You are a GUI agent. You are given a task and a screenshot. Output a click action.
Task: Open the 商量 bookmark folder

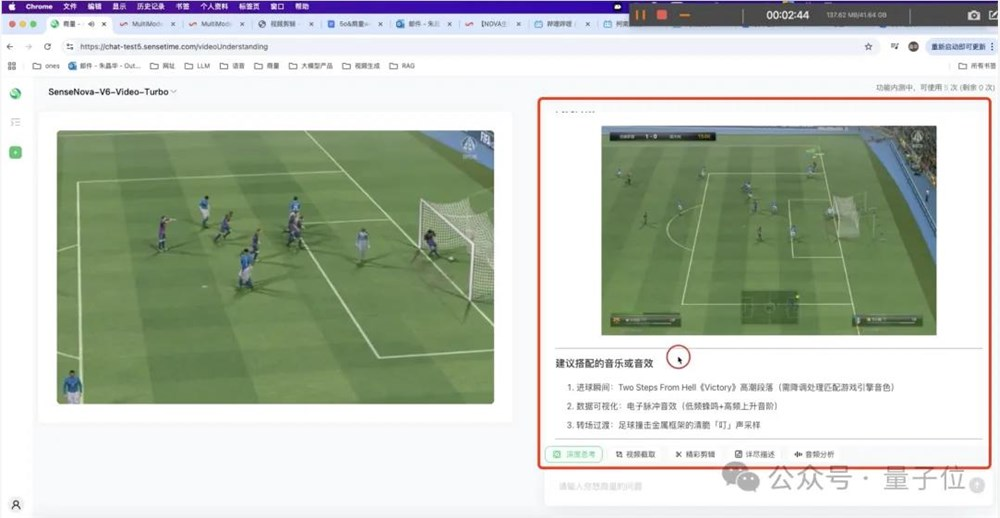[267, 66]
